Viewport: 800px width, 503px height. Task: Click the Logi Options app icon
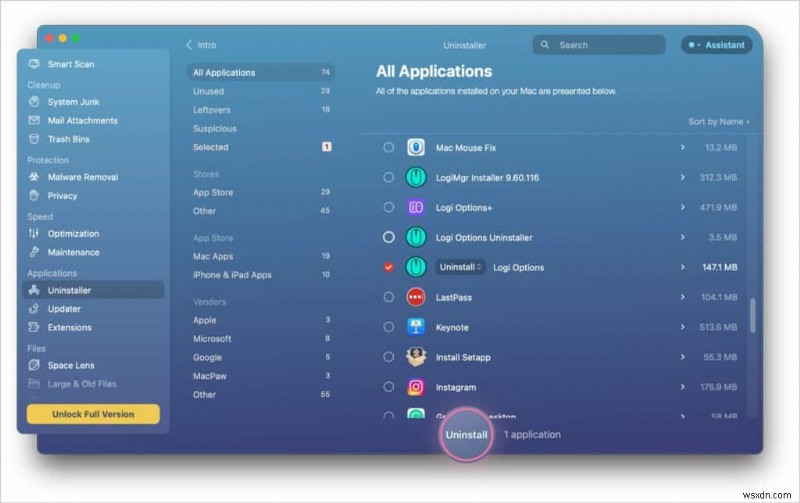[416, 267]
